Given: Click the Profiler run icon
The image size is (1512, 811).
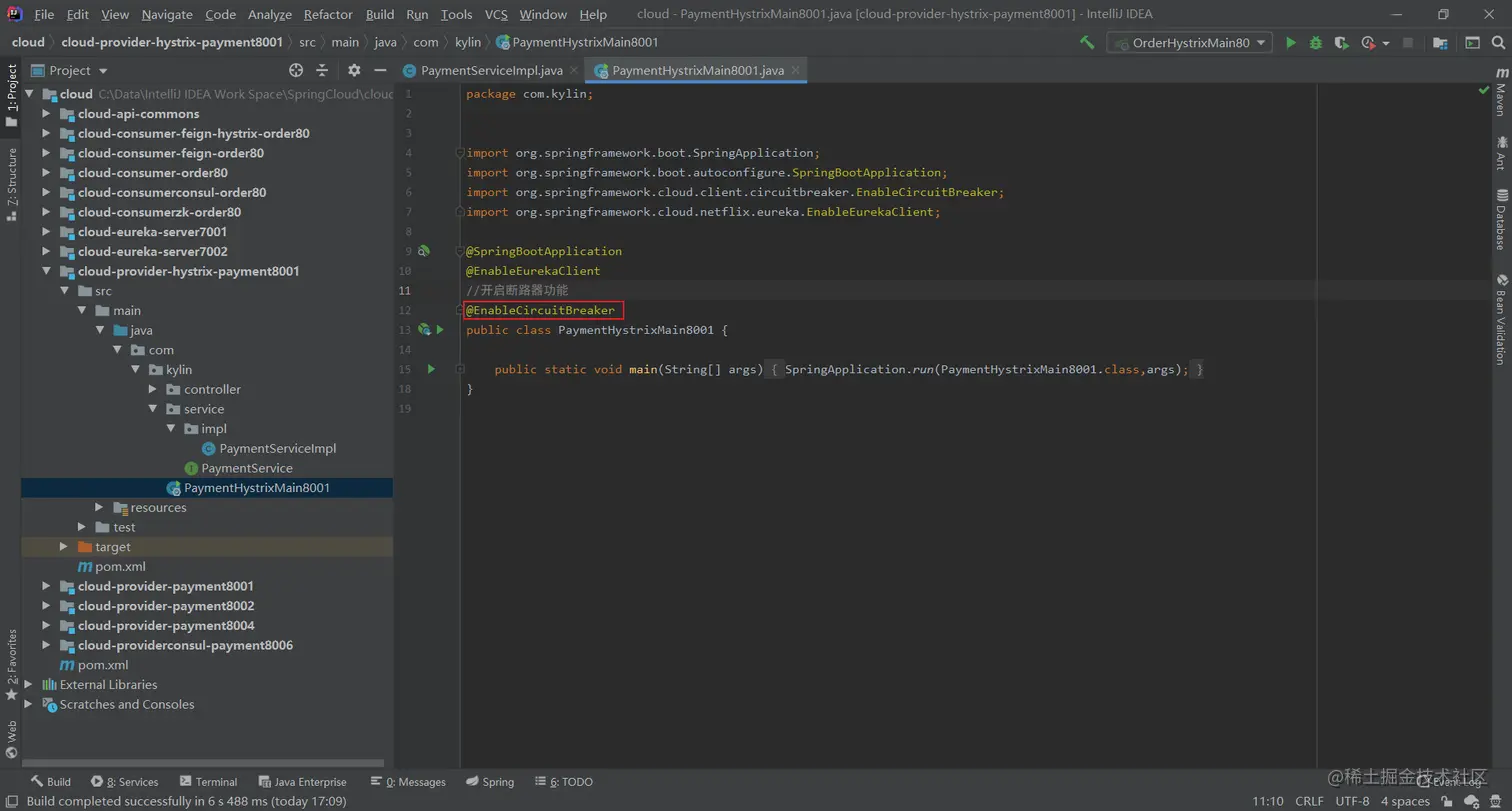Looking at the screenshot, I should point(1368,43).
